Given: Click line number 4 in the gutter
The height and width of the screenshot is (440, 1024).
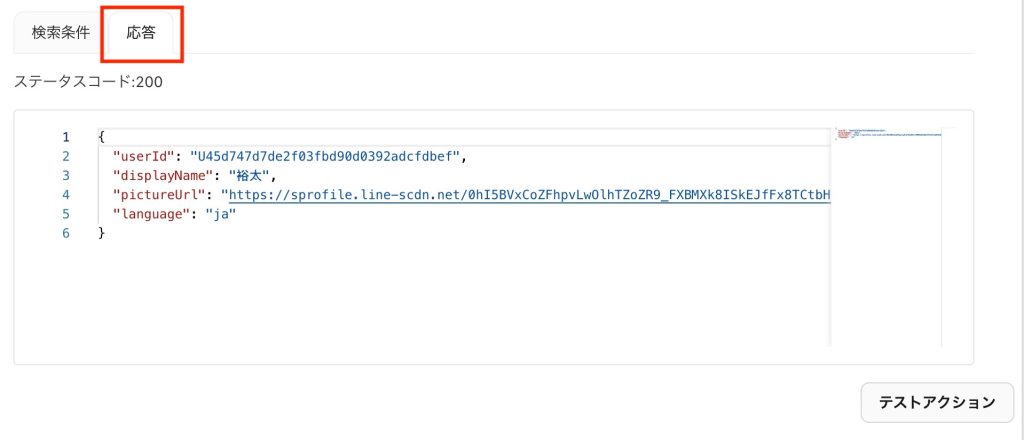Looking at the screenshot, I should (65, 195).
